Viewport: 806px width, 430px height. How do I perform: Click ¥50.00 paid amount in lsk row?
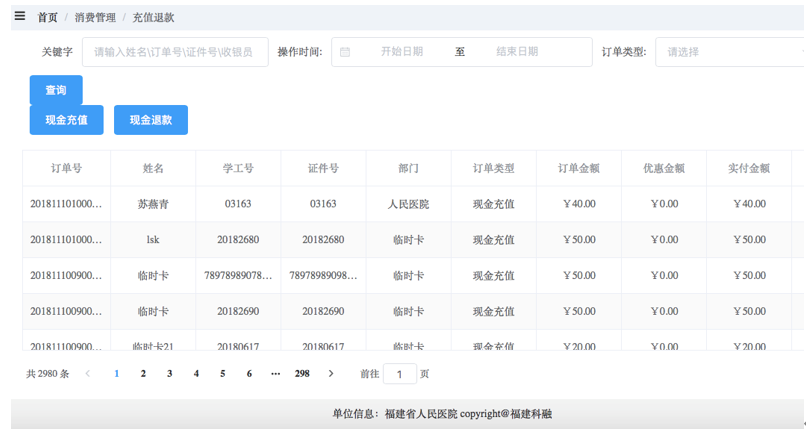tap(749, 239)
